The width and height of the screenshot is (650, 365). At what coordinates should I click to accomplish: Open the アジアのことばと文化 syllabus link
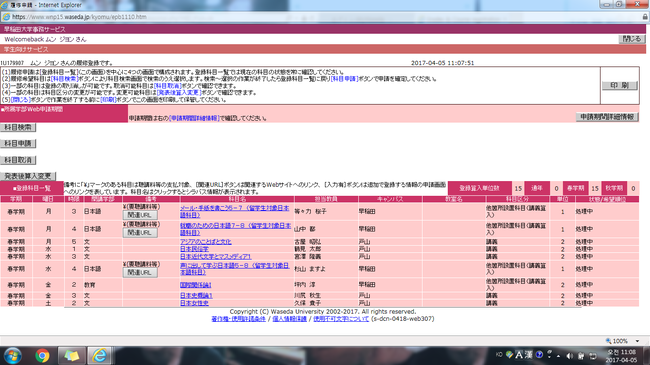point(206,241)
